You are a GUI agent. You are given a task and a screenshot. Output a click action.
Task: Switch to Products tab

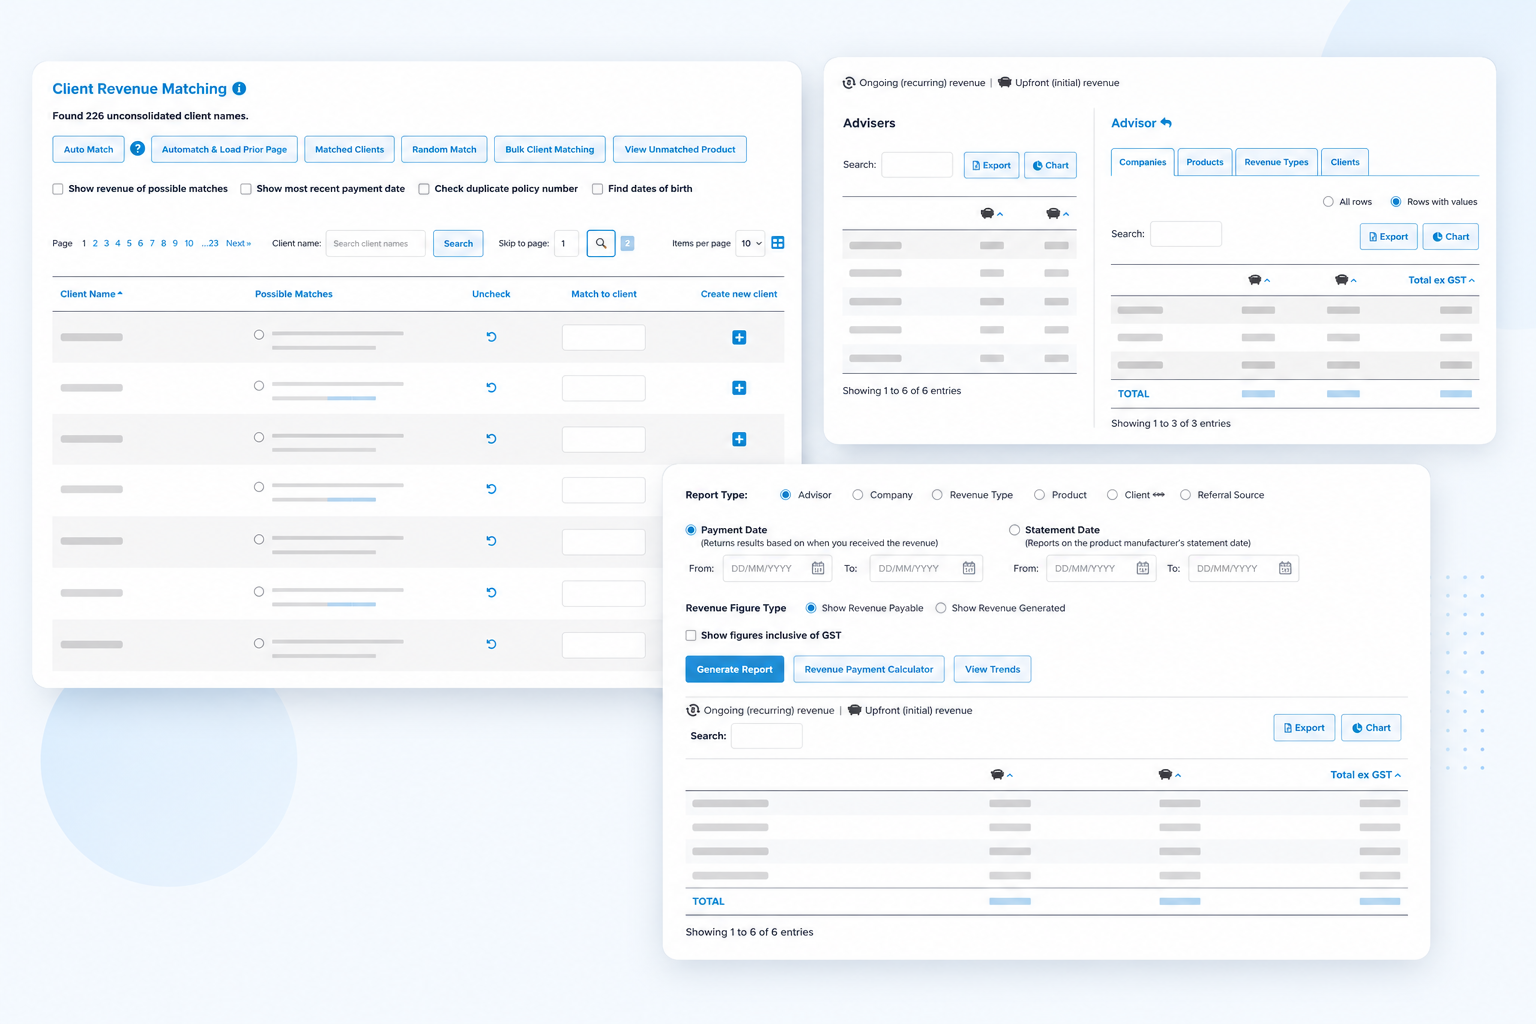[1205, 162]
